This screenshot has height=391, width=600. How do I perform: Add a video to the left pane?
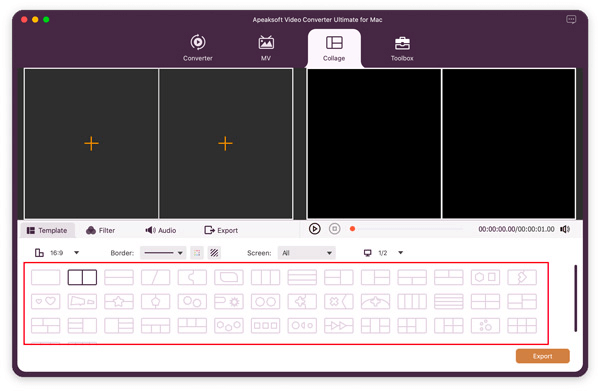pos(91,143)
